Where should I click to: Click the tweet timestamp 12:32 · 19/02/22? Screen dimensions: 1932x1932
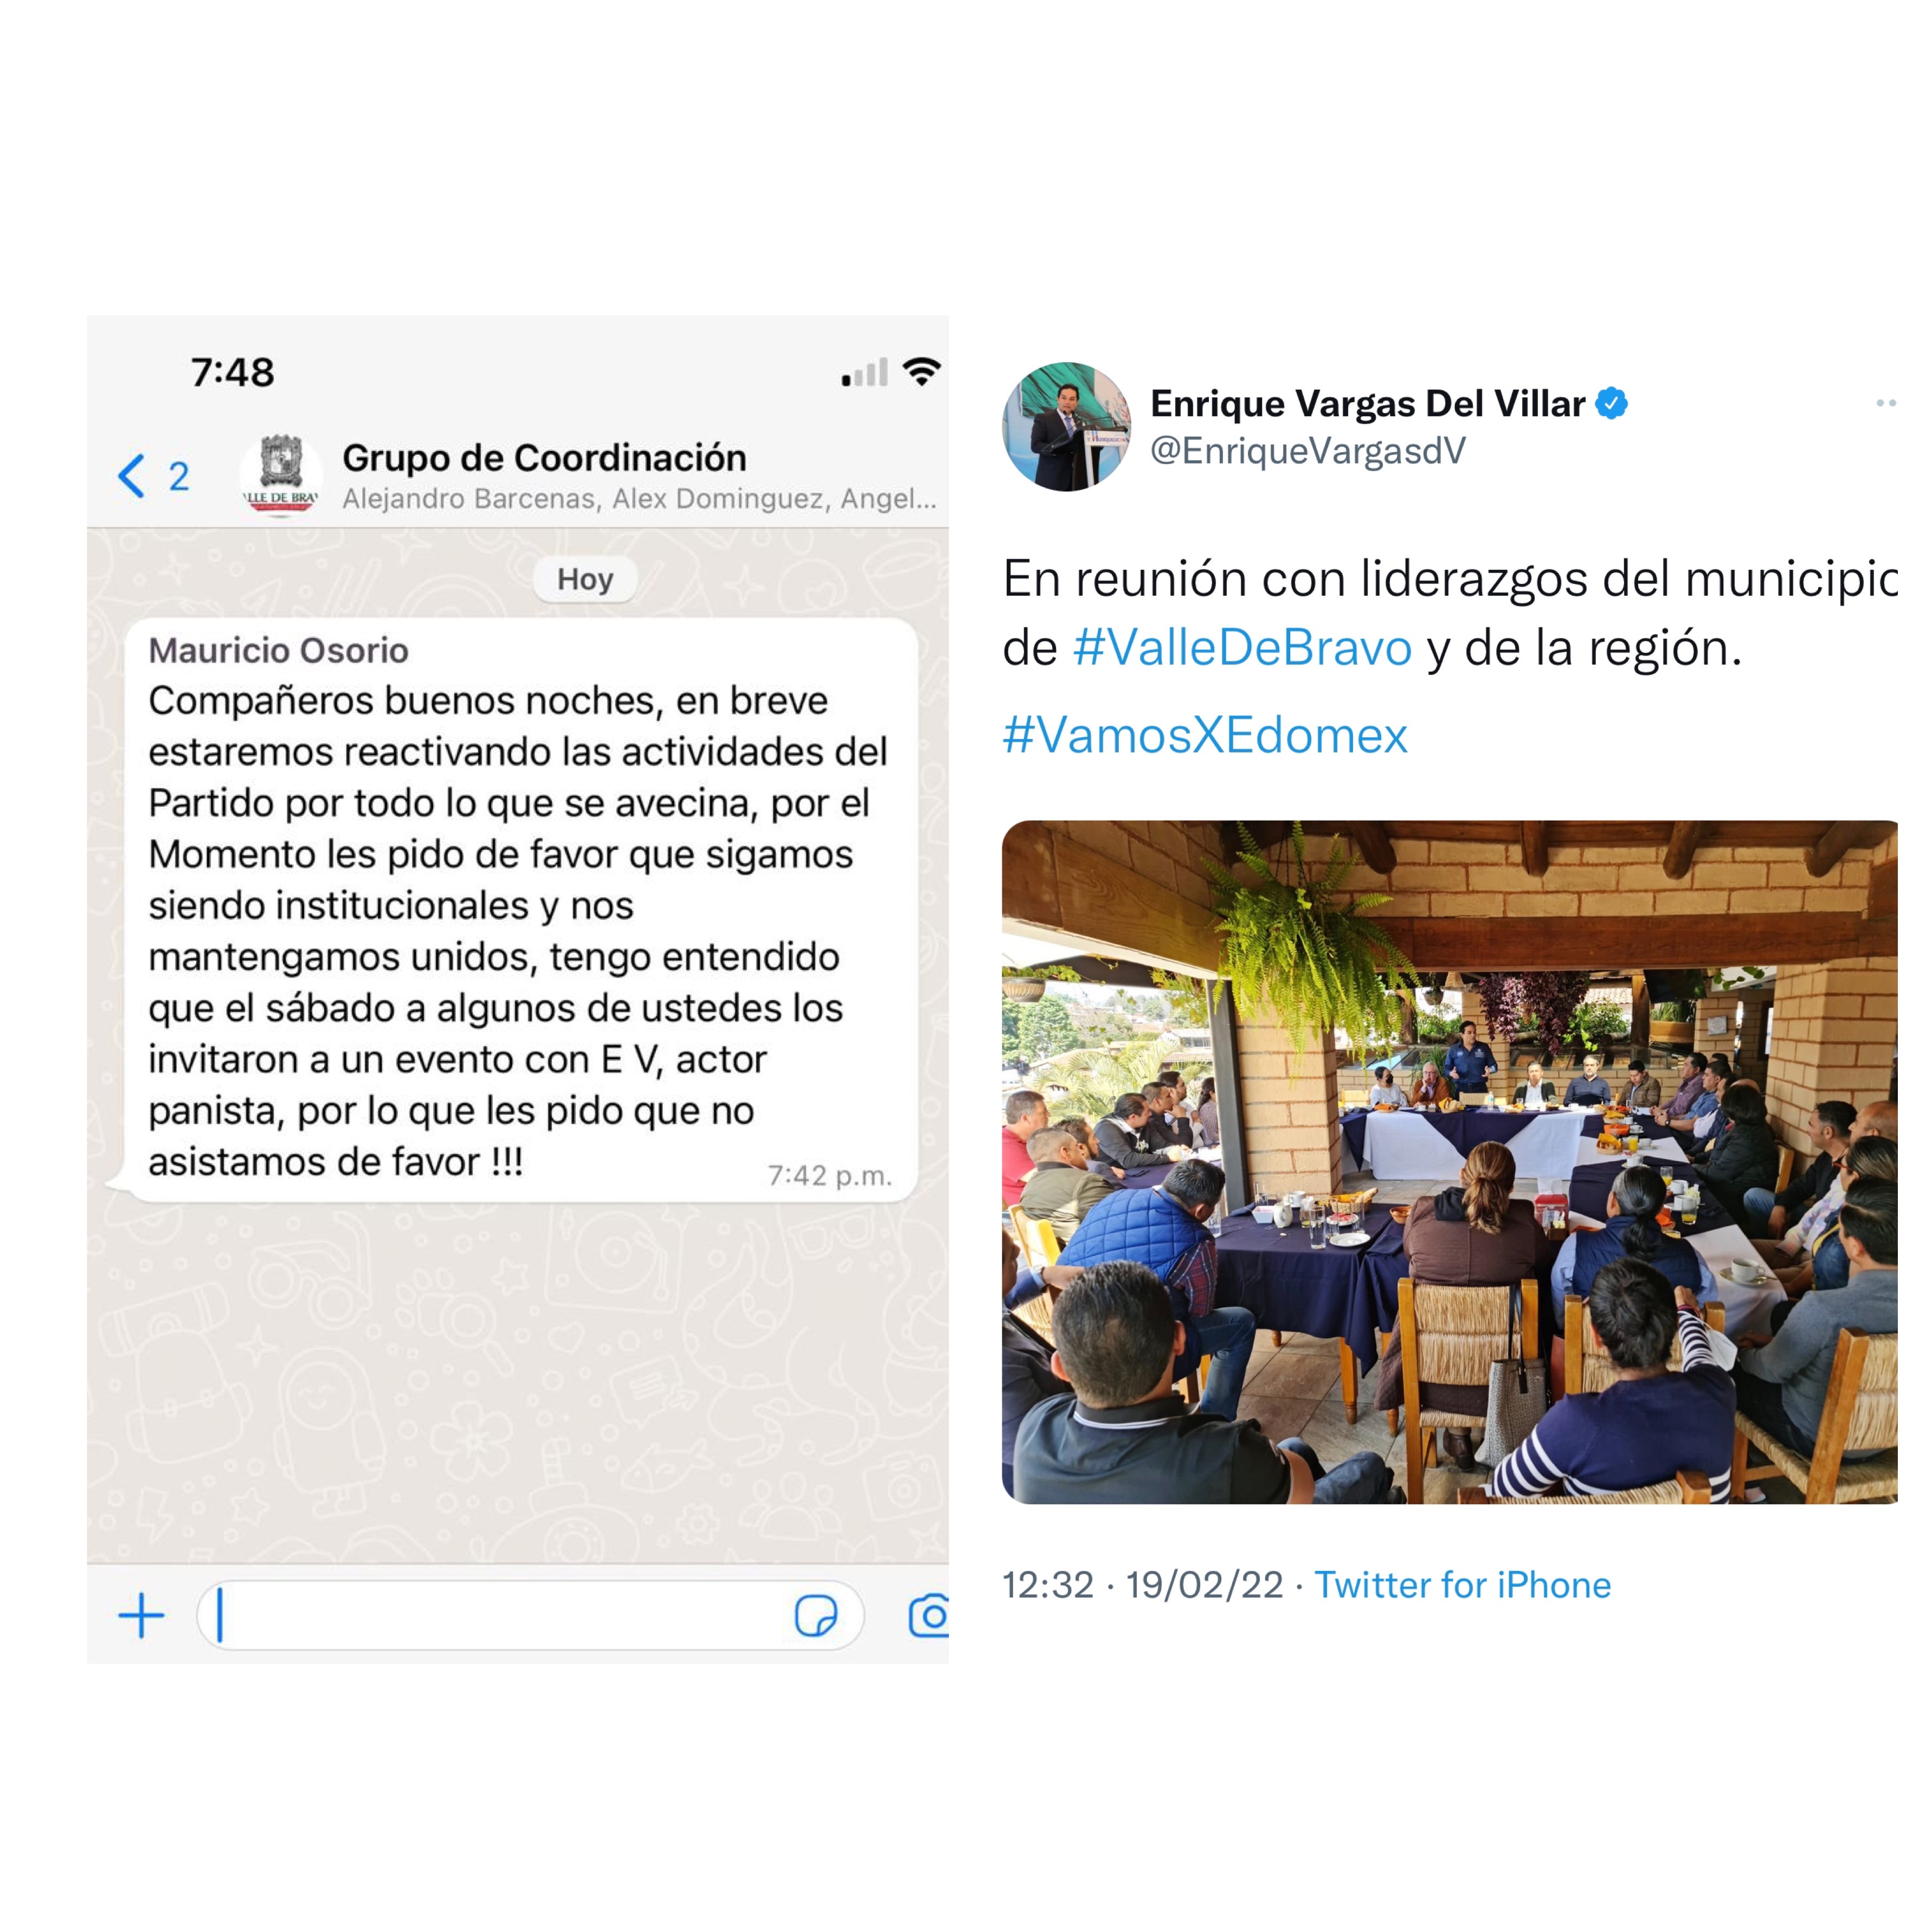point(1143,1586)
